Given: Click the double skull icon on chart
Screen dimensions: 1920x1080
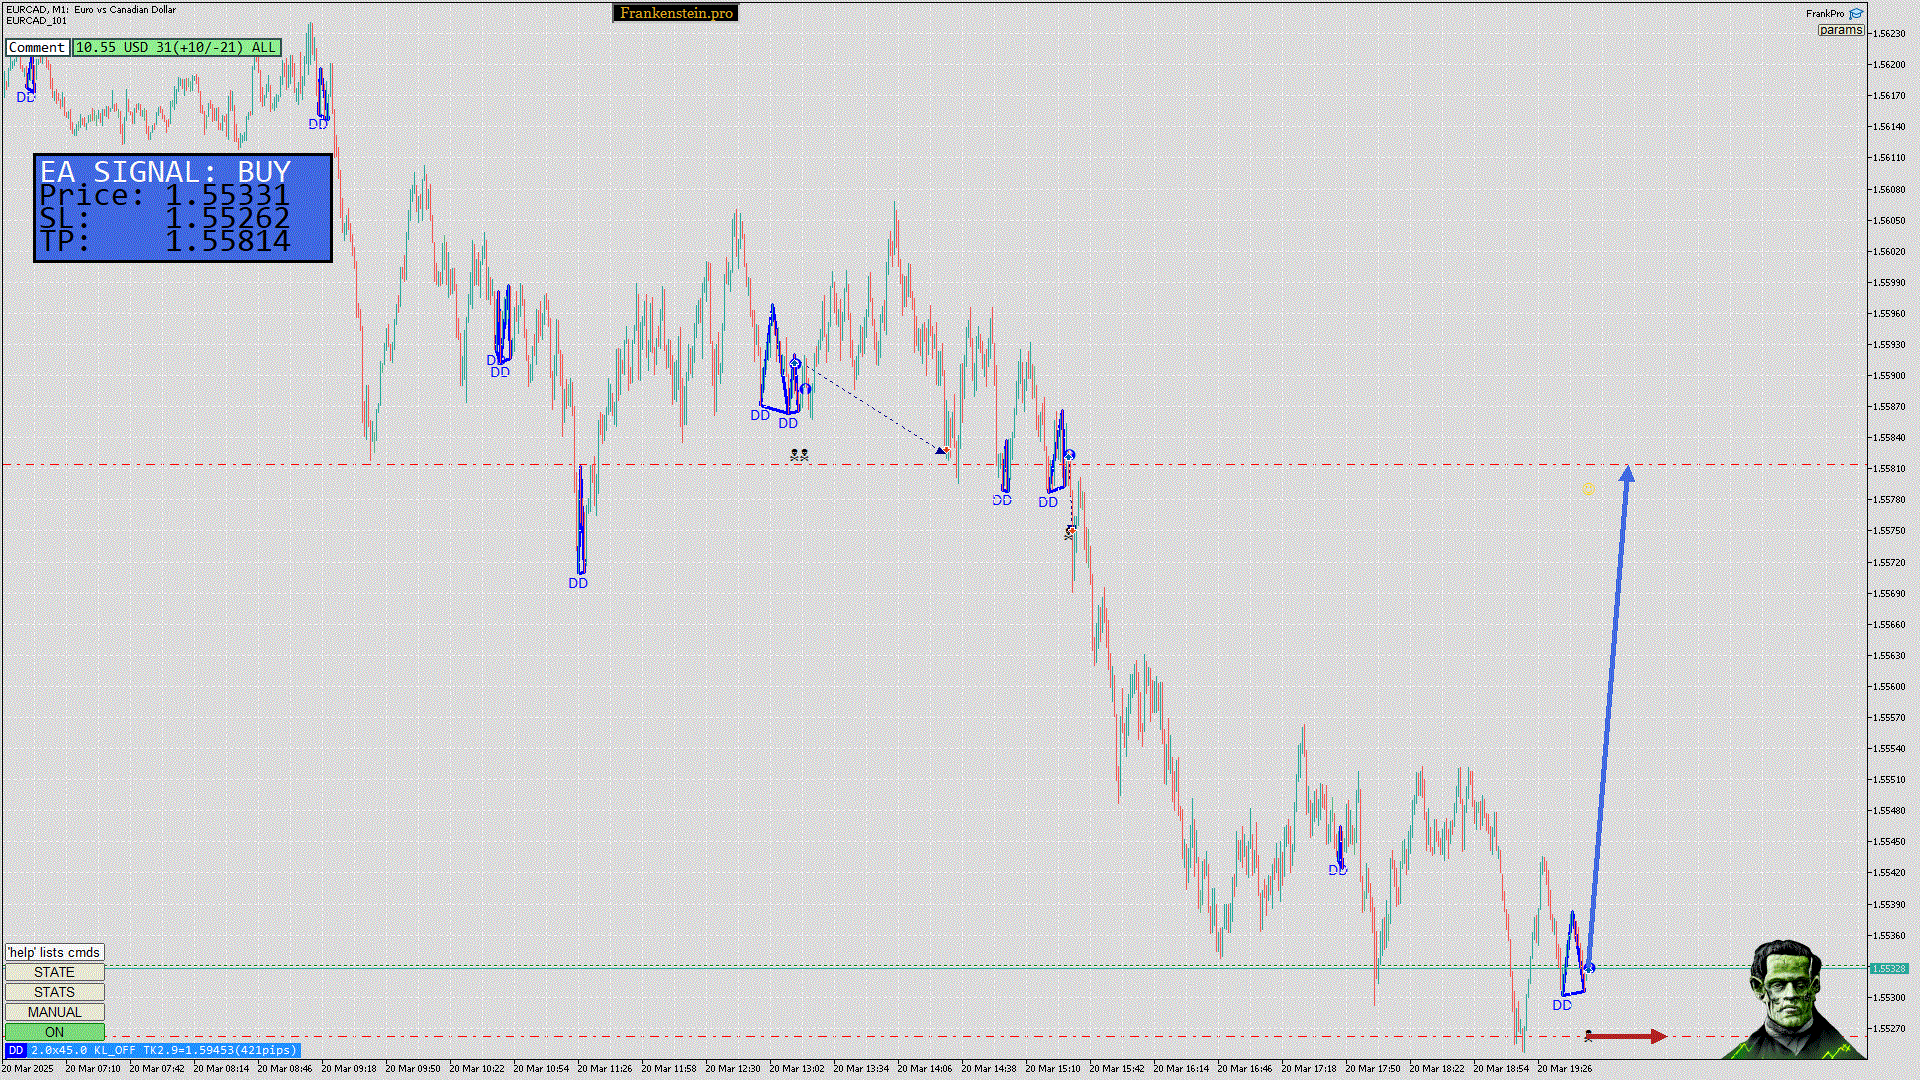Looking at the screenshot, I should click(x=799, y=455).
